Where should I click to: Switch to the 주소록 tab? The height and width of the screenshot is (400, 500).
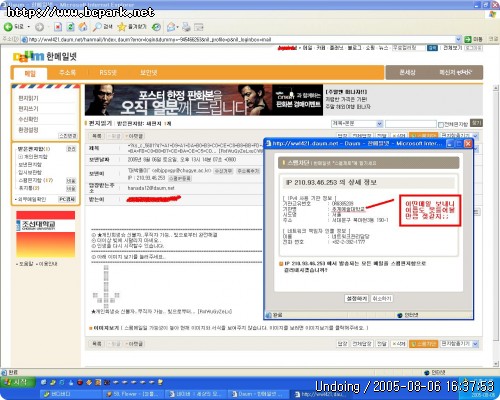click(67, 73)
